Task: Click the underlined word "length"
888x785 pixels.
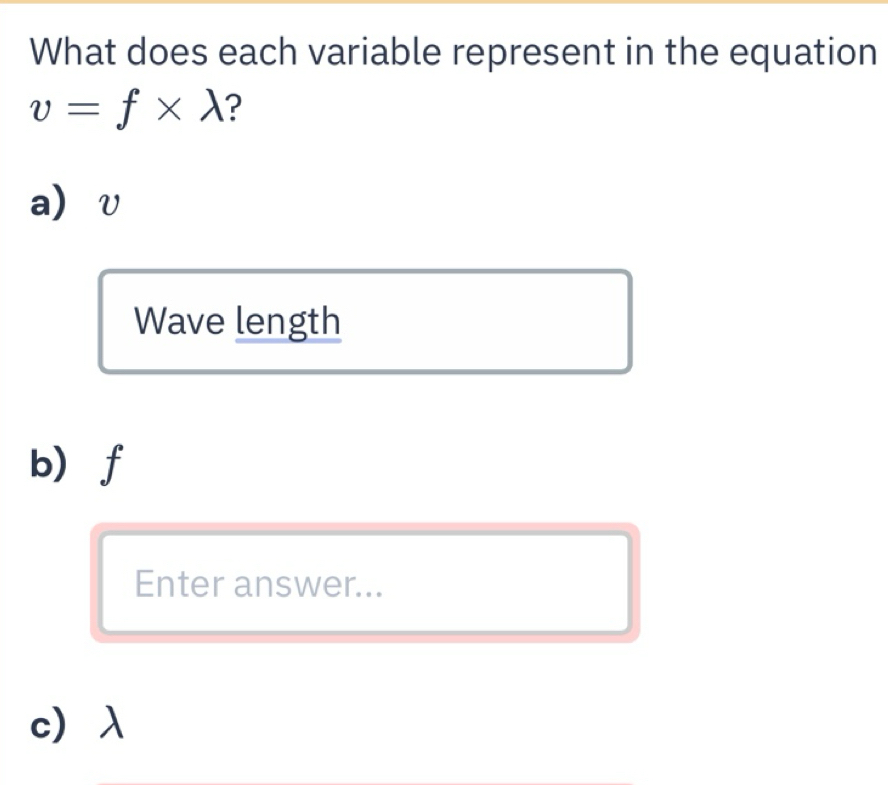Action: (x=288, y=323)
